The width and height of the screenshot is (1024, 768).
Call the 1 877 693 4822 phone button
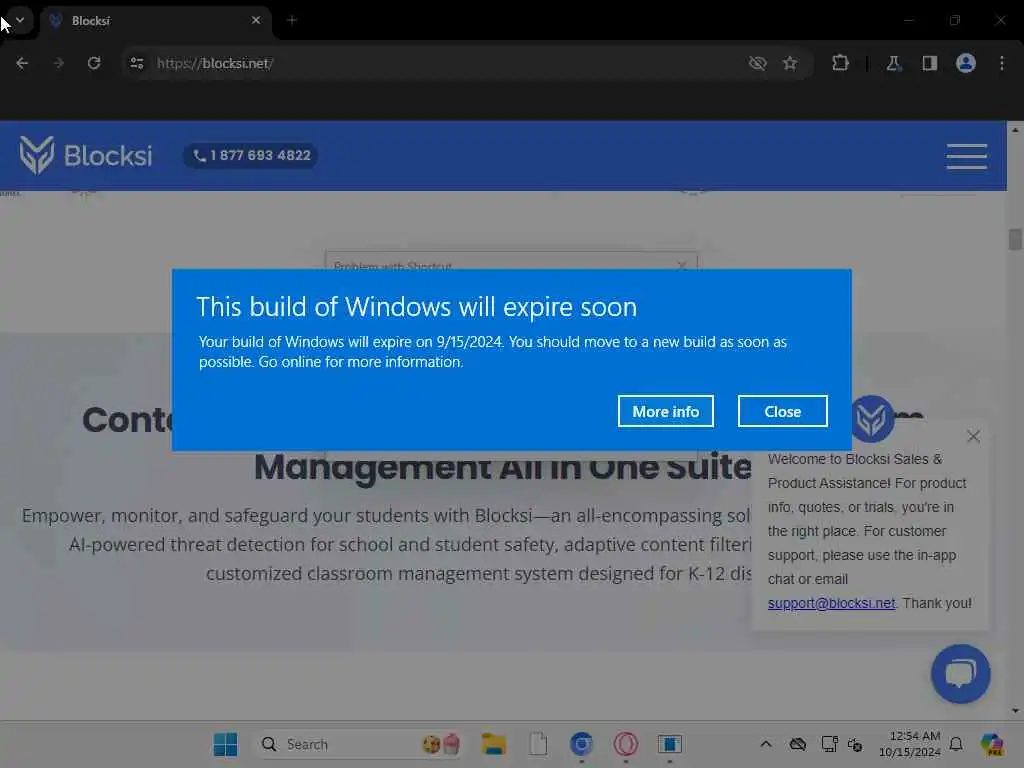click(x=251, y=155)
